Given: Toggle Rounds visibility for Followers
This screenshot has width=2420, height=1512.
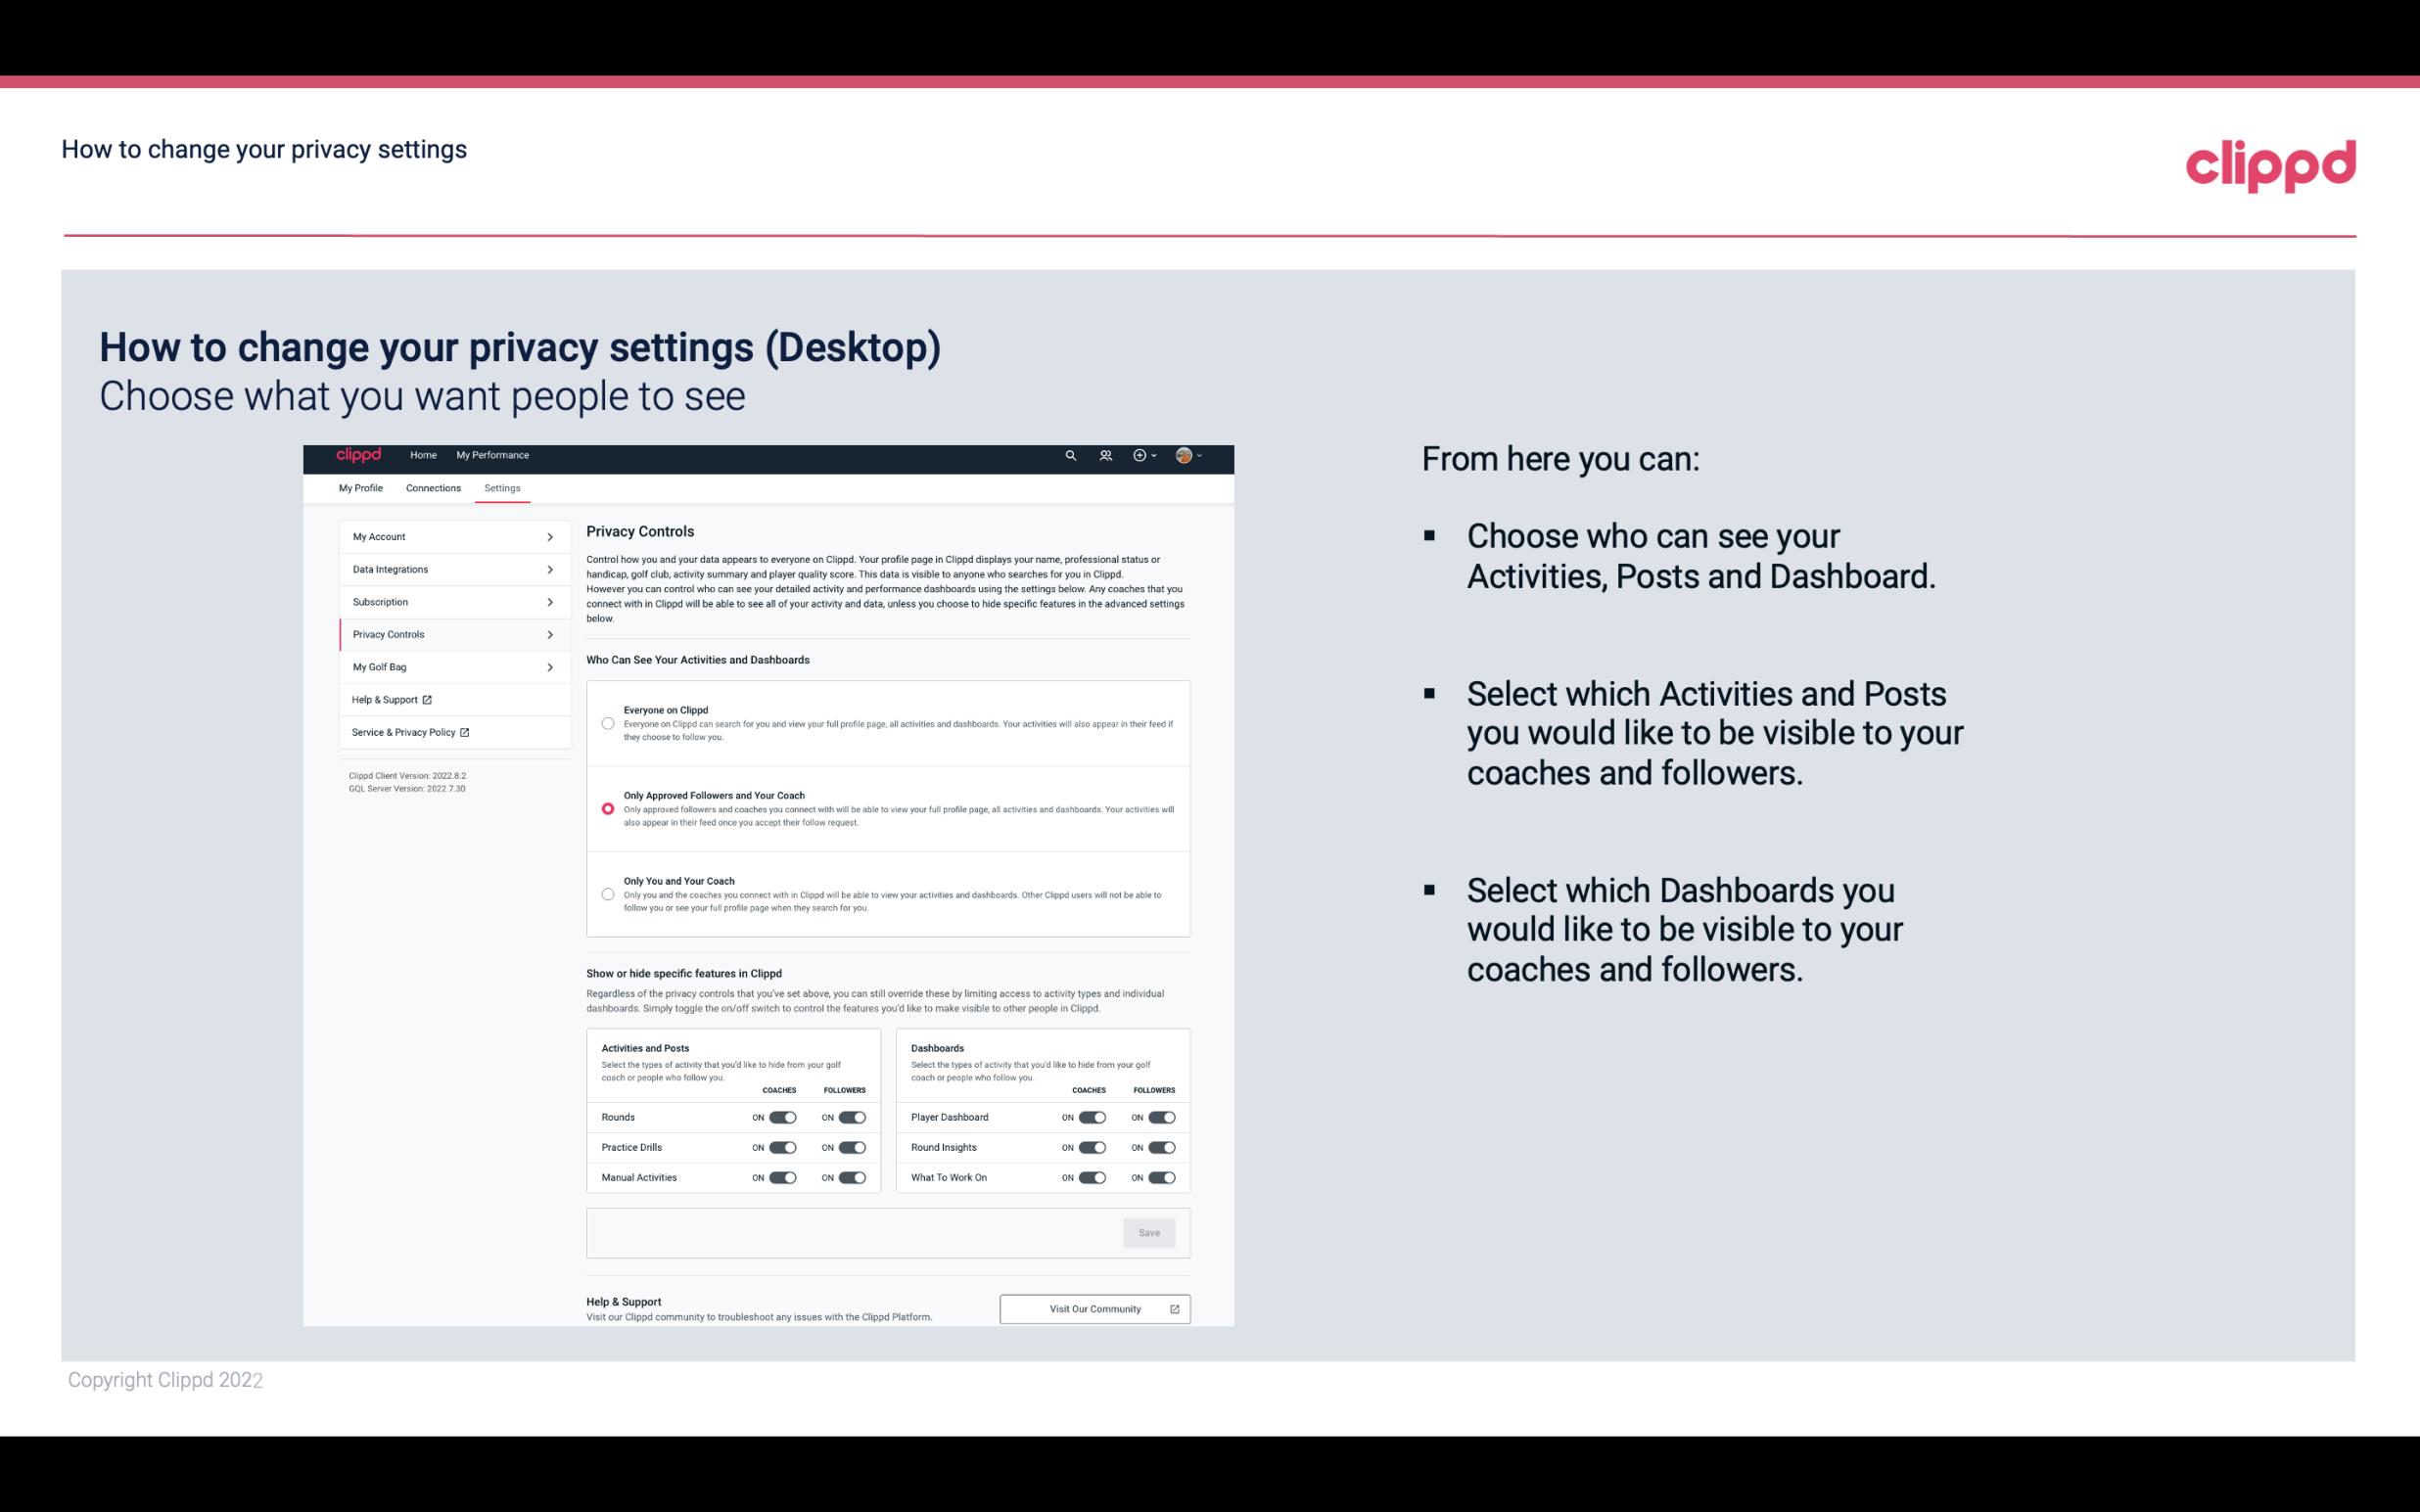Looking at the screenshot, I should pos(850,1117).
